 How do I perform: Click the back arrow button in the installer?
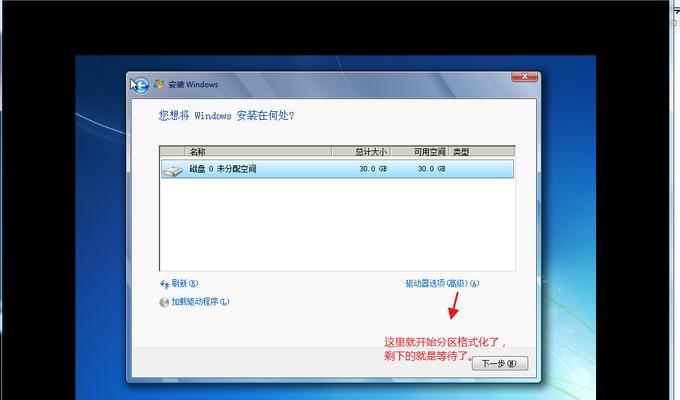tap(140, 85)
